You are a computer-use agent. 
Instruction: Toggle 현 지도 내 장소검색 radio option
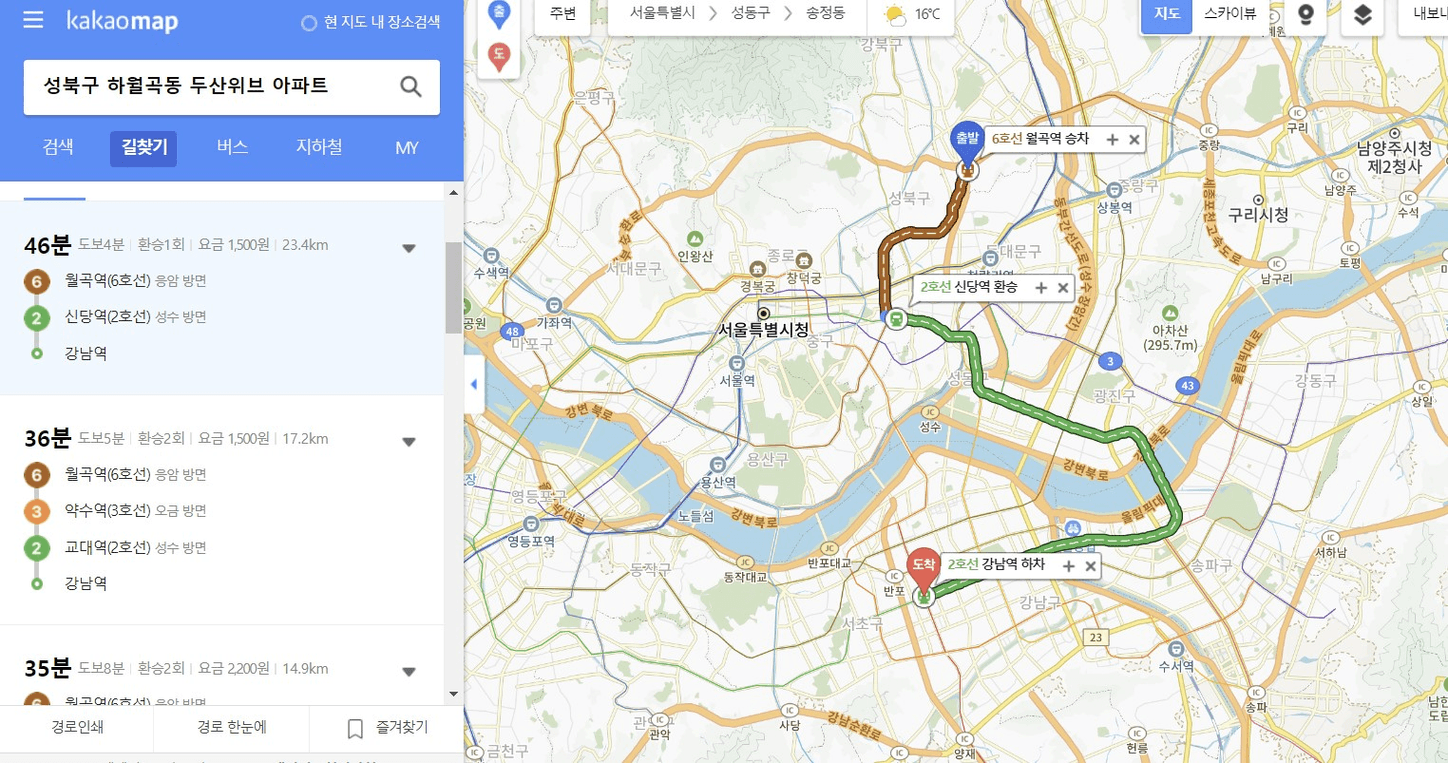pyautogui.click(x=370, y=22)
